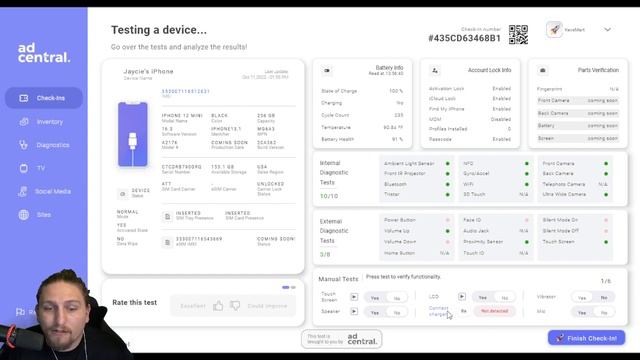Click the Sites globe icon
This screenshot has height=360, width=640.
pos(24,214)
